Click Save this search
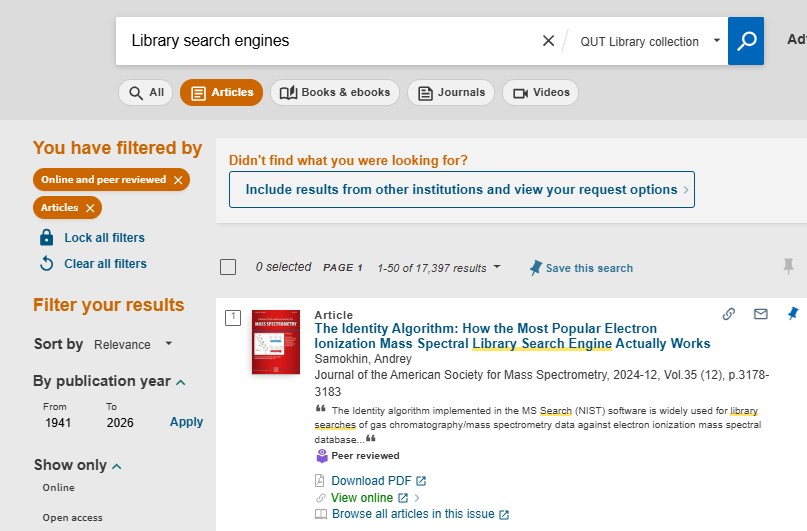 pos(582,268)
